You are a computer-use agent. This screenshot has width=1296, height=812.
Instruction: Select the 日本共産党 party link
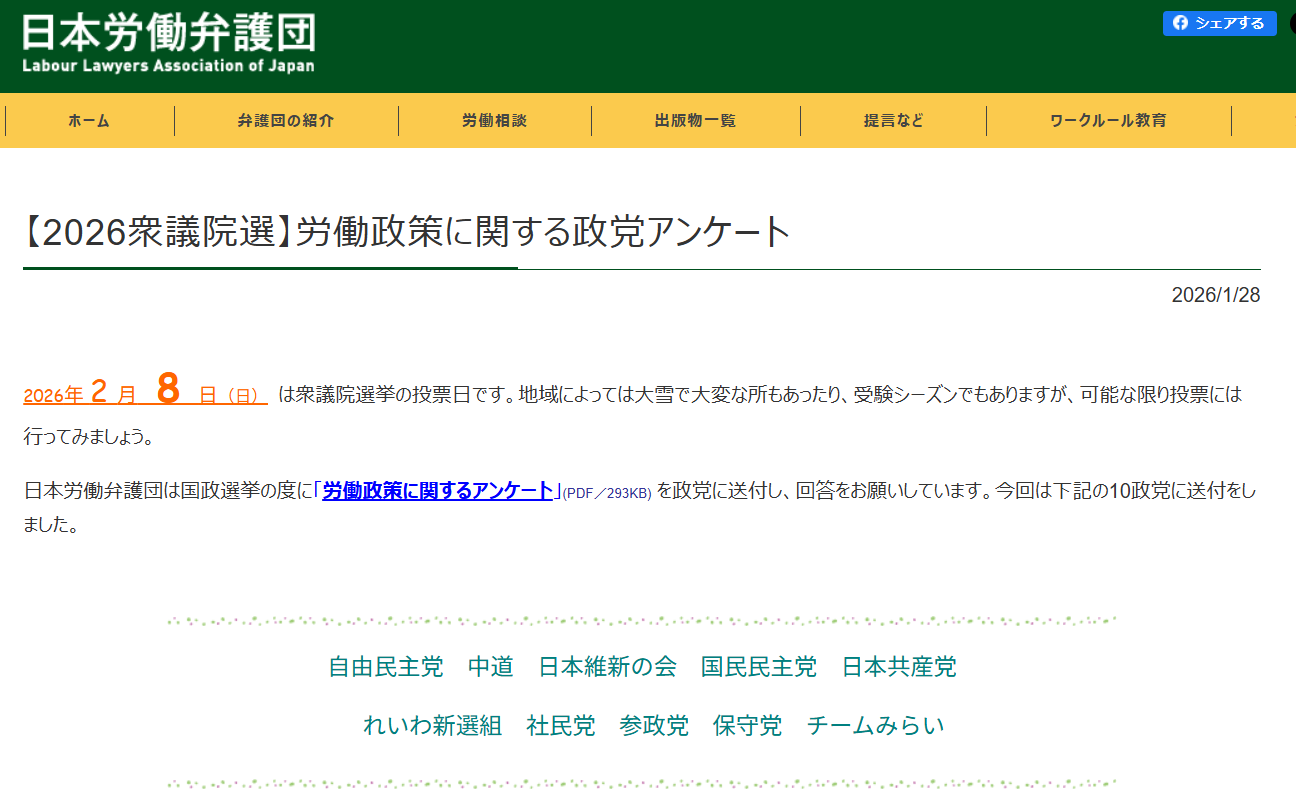tap(898, 667)
